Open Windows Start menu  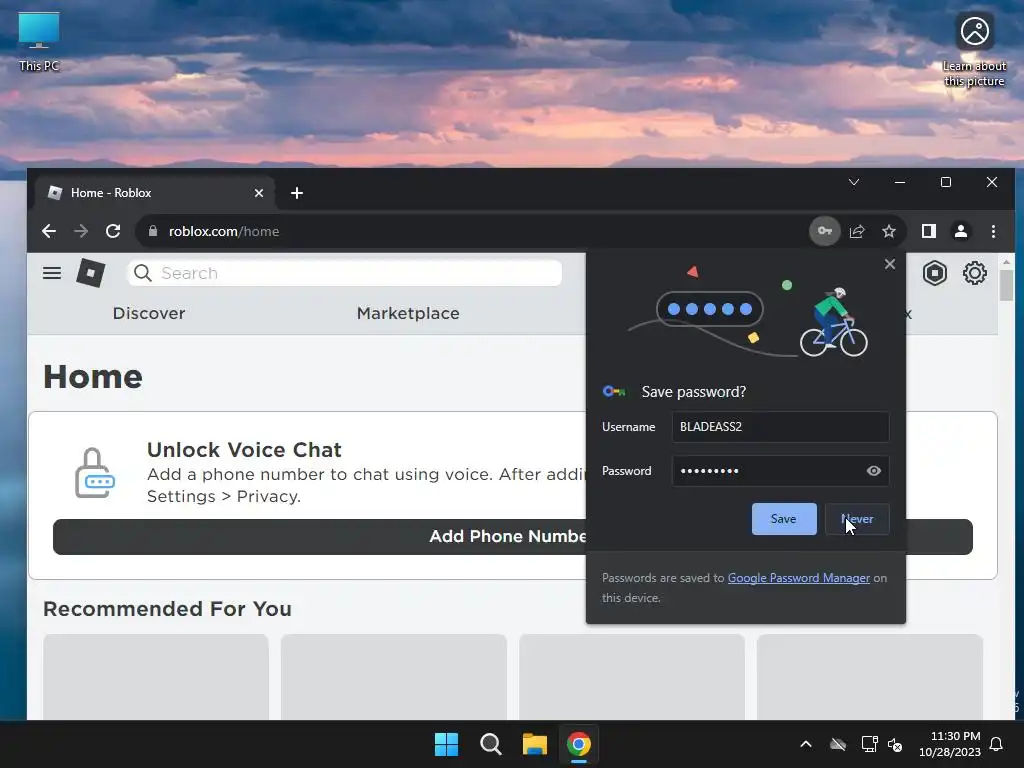coord(447,744)
